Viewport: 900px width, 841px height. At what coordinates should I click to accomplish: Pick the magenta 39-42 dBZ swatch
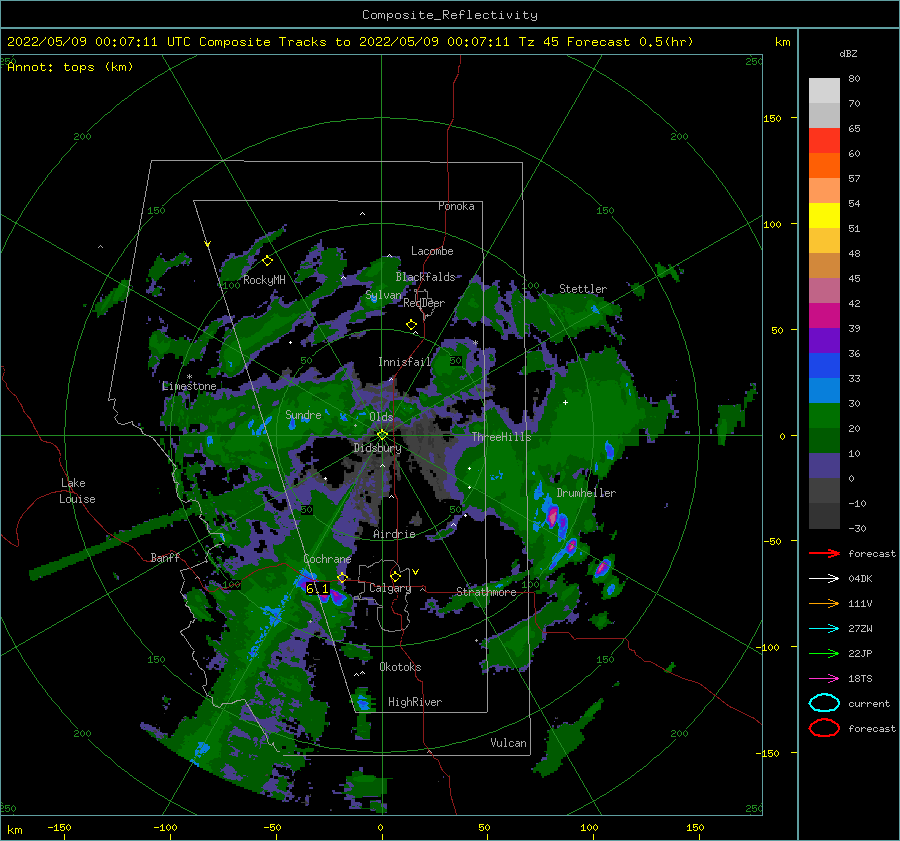pos(824,315)
